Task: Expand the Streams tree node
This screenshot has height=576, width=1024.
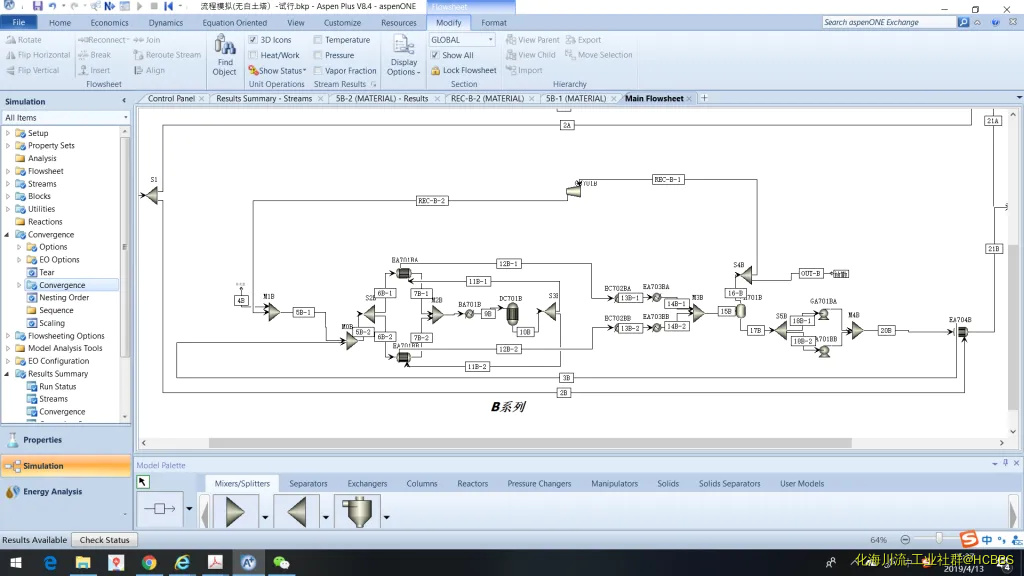Action: [x=8, y=184]
